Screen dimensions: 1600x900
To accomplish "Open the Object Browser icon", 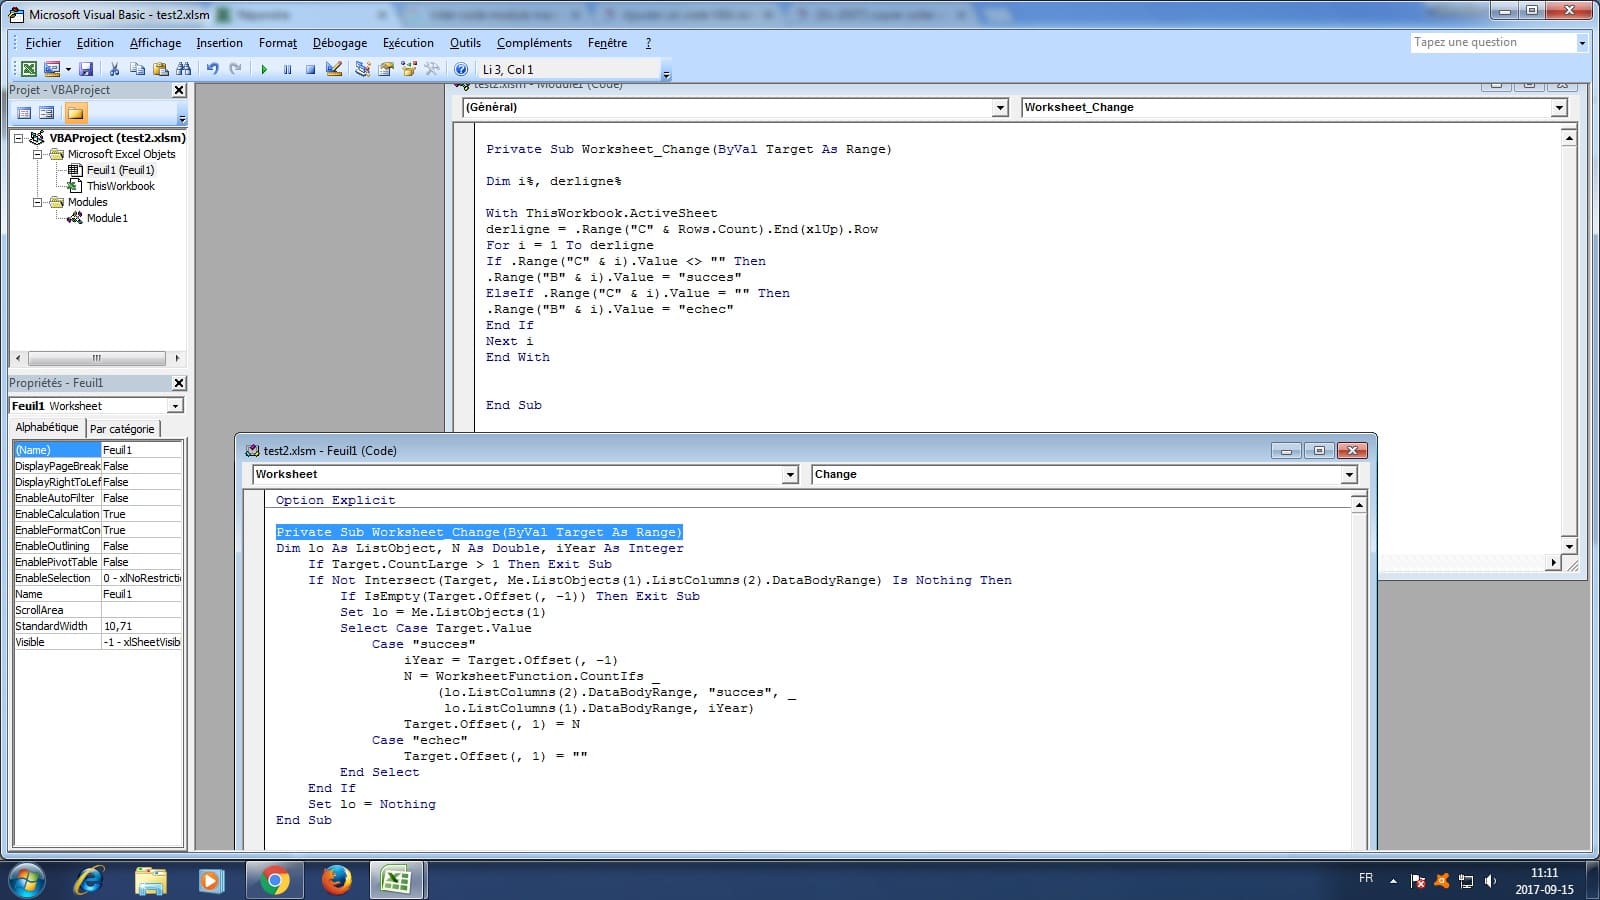I will click(409, 69).
